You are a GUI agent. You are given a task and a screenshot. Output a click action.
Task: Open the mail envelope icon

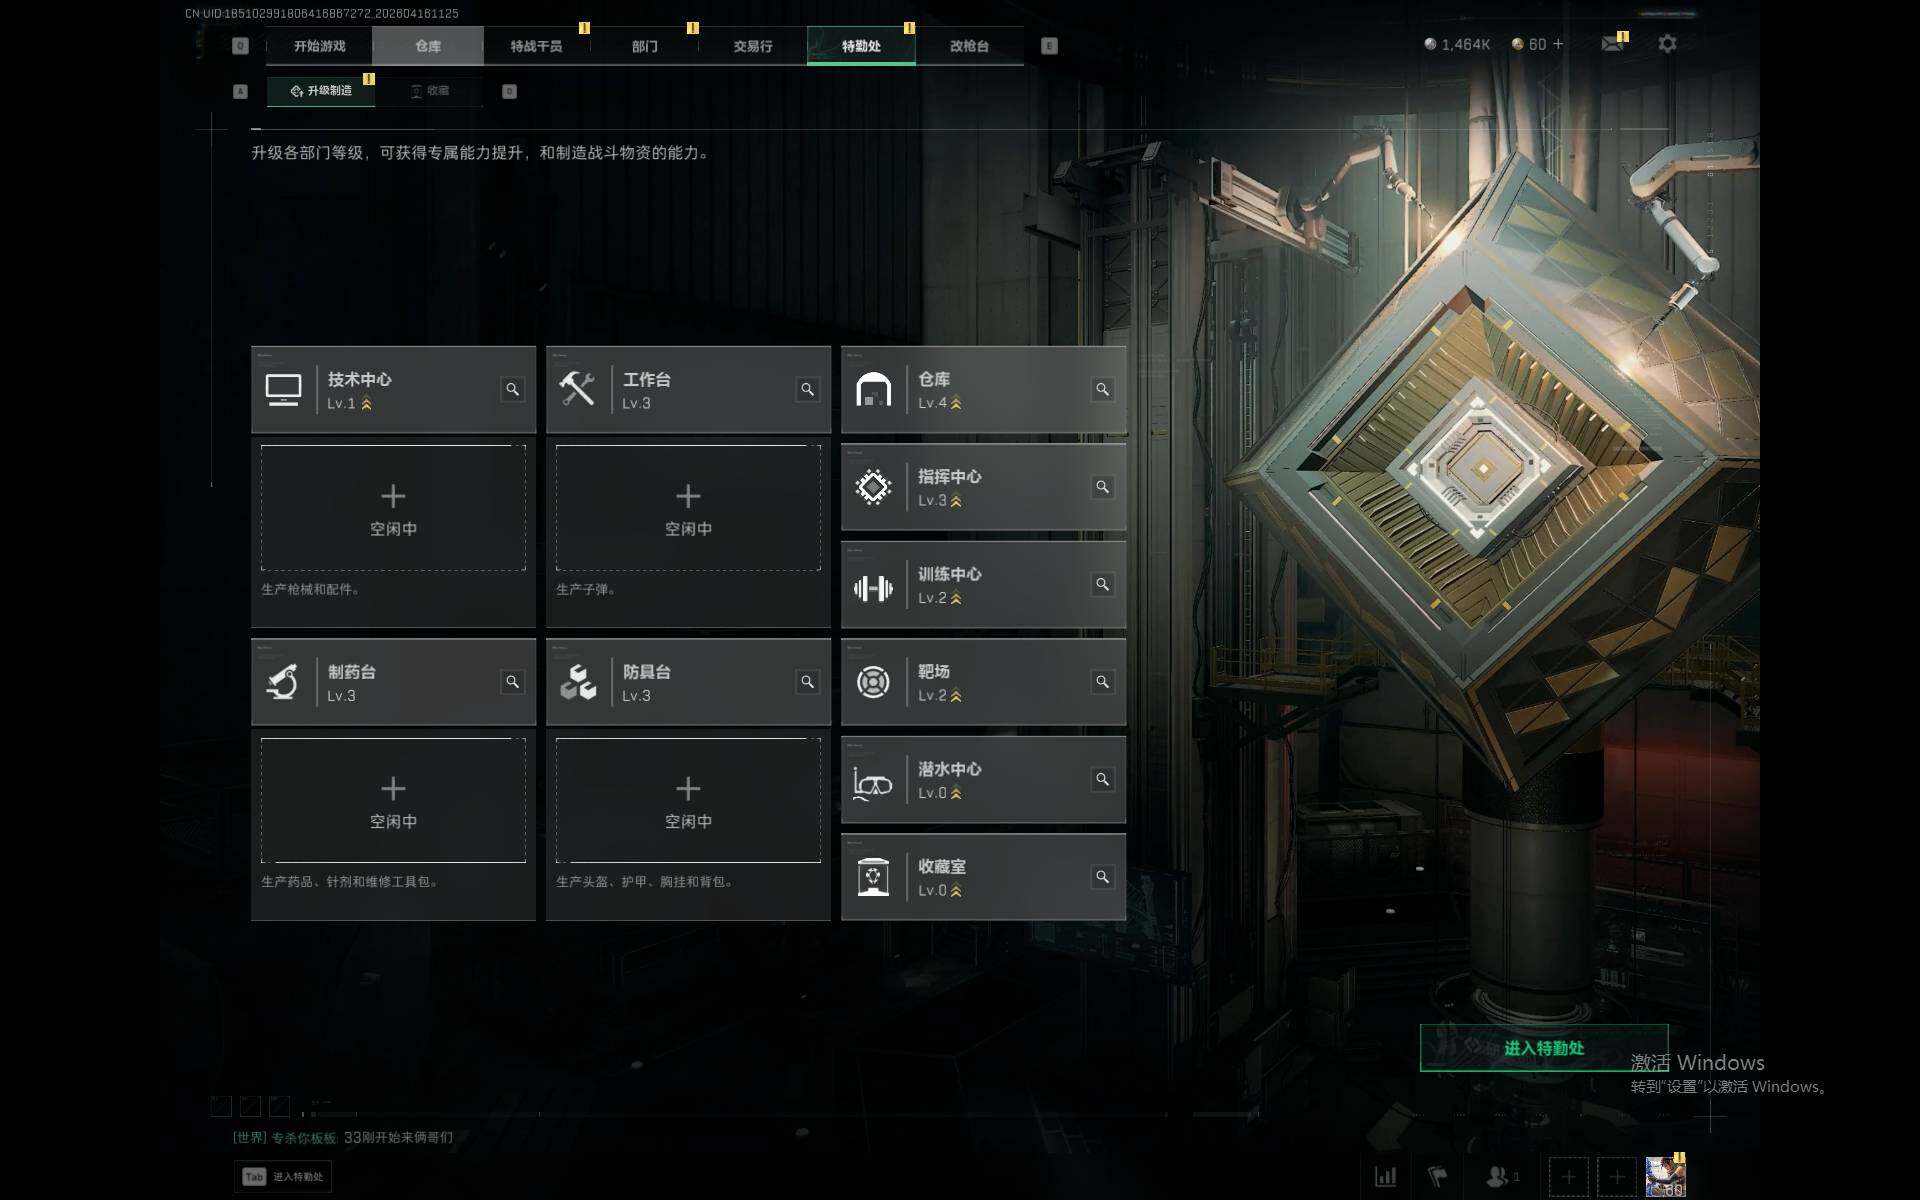[x=1612, y=44]
